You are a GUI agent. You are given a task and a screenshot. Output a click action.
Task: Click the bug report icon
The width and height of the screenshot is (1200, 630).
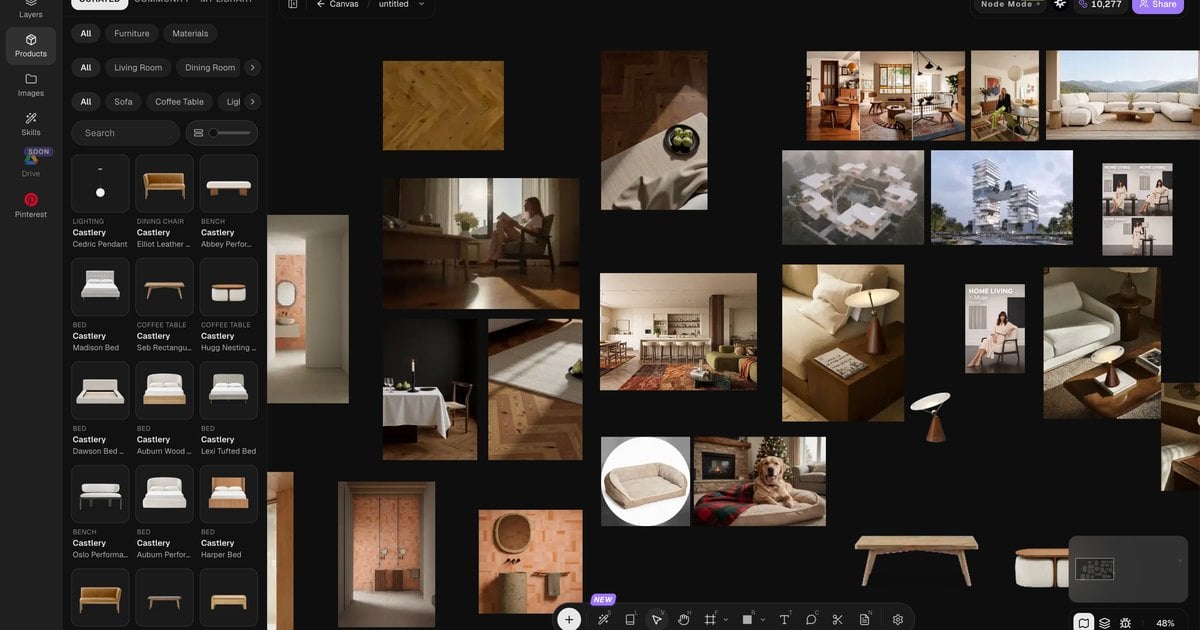(x=1126, y=622)
